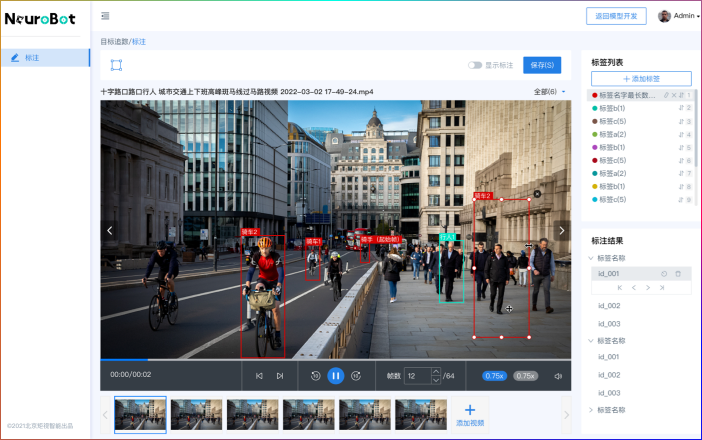Open the 全部(6) filter dropdown
Viewport: 702px width, 440px height.
[x=549, y=92]
